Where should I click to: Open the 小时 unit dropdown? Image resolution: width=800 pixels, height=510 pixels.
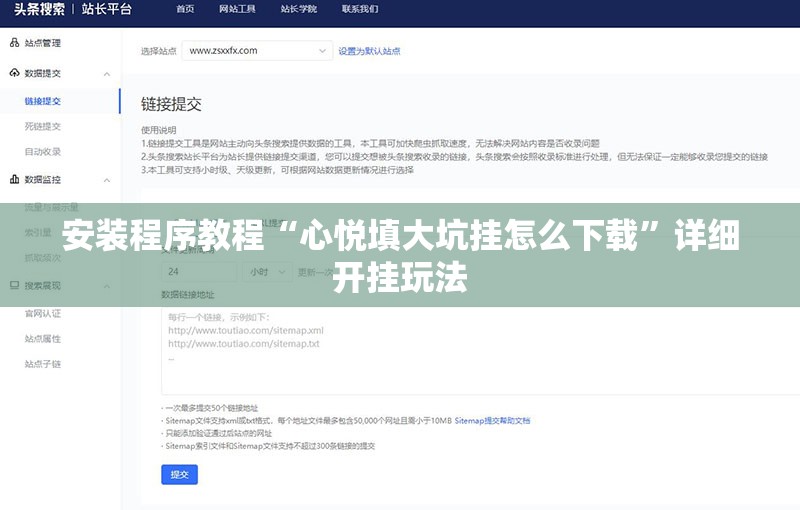coord(267,272)
